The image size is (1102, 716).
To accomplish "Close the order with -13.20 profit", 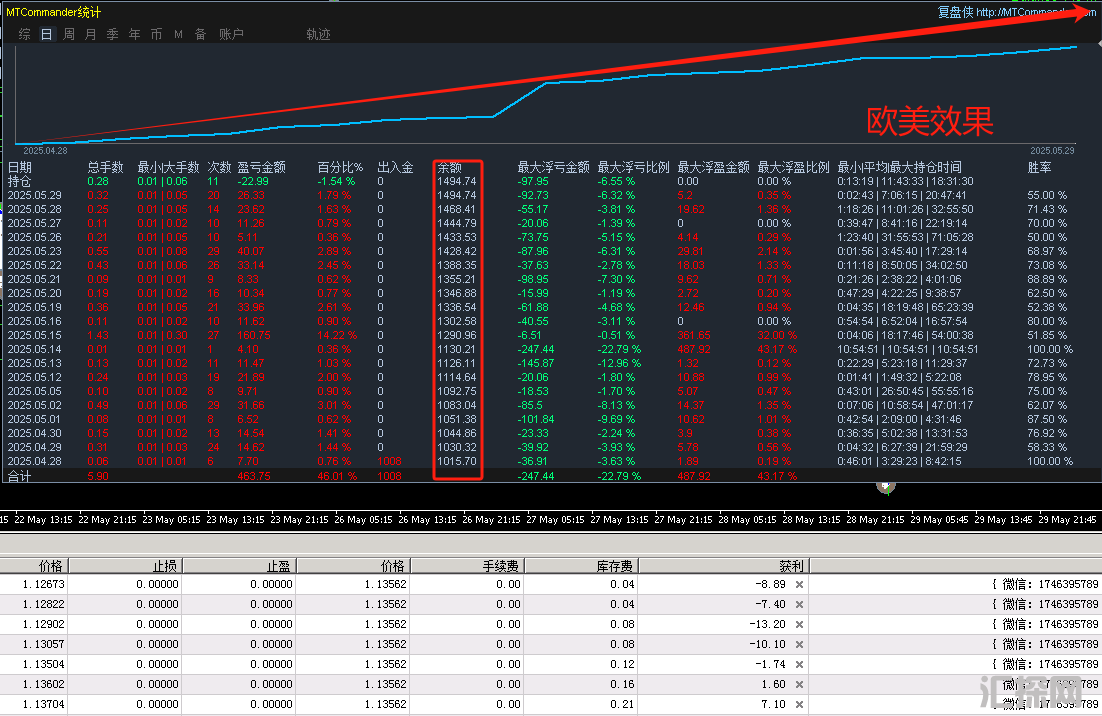I will tap(799, 625).
